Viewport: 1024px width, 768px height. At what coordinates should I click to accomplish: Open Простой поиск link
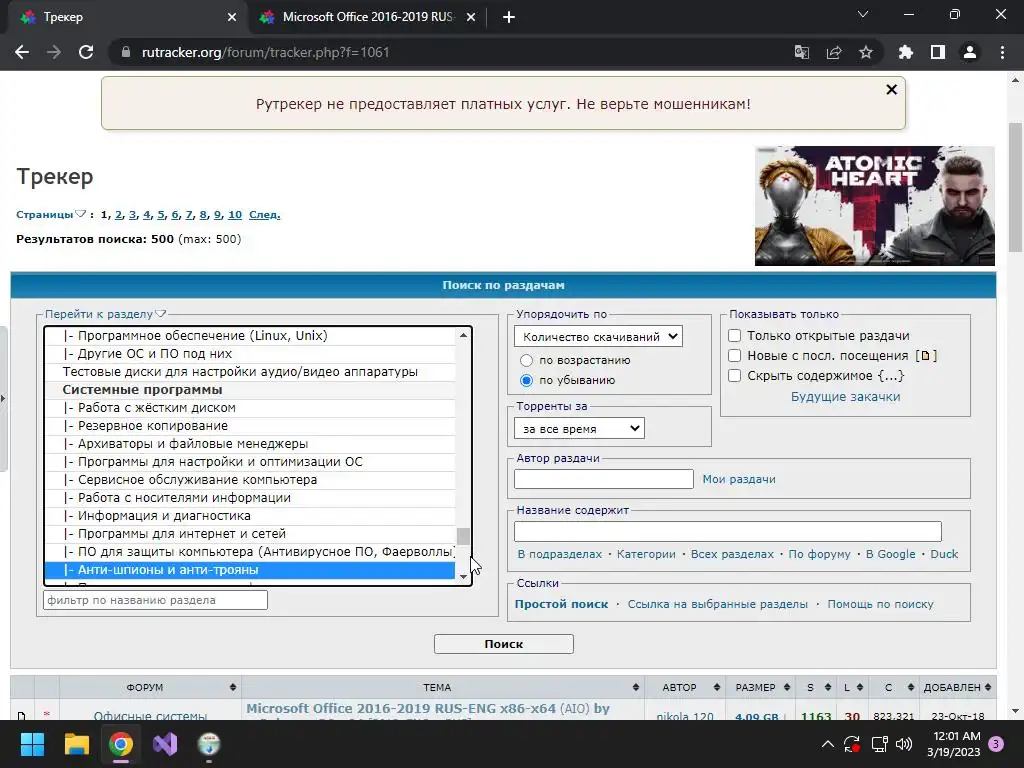(561, 604)
